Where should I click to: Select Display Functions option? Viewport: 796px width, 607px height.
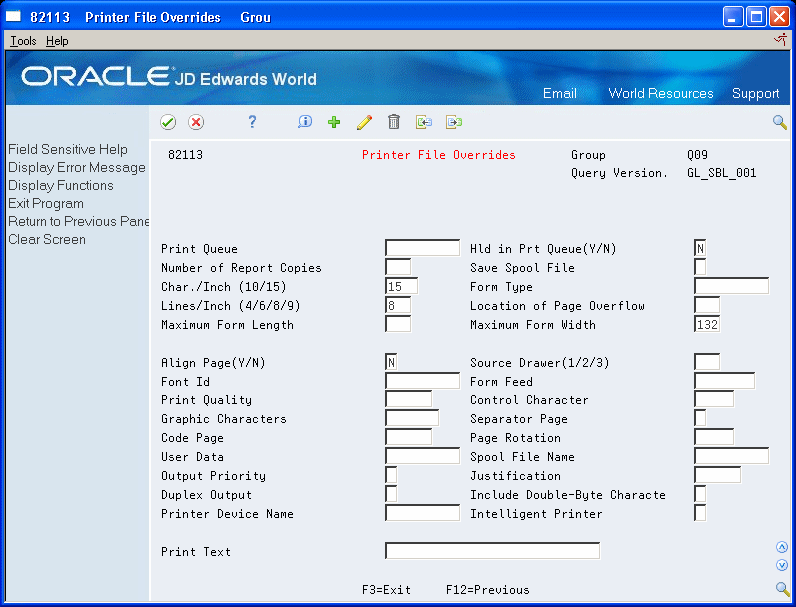(x=60, y=185)
